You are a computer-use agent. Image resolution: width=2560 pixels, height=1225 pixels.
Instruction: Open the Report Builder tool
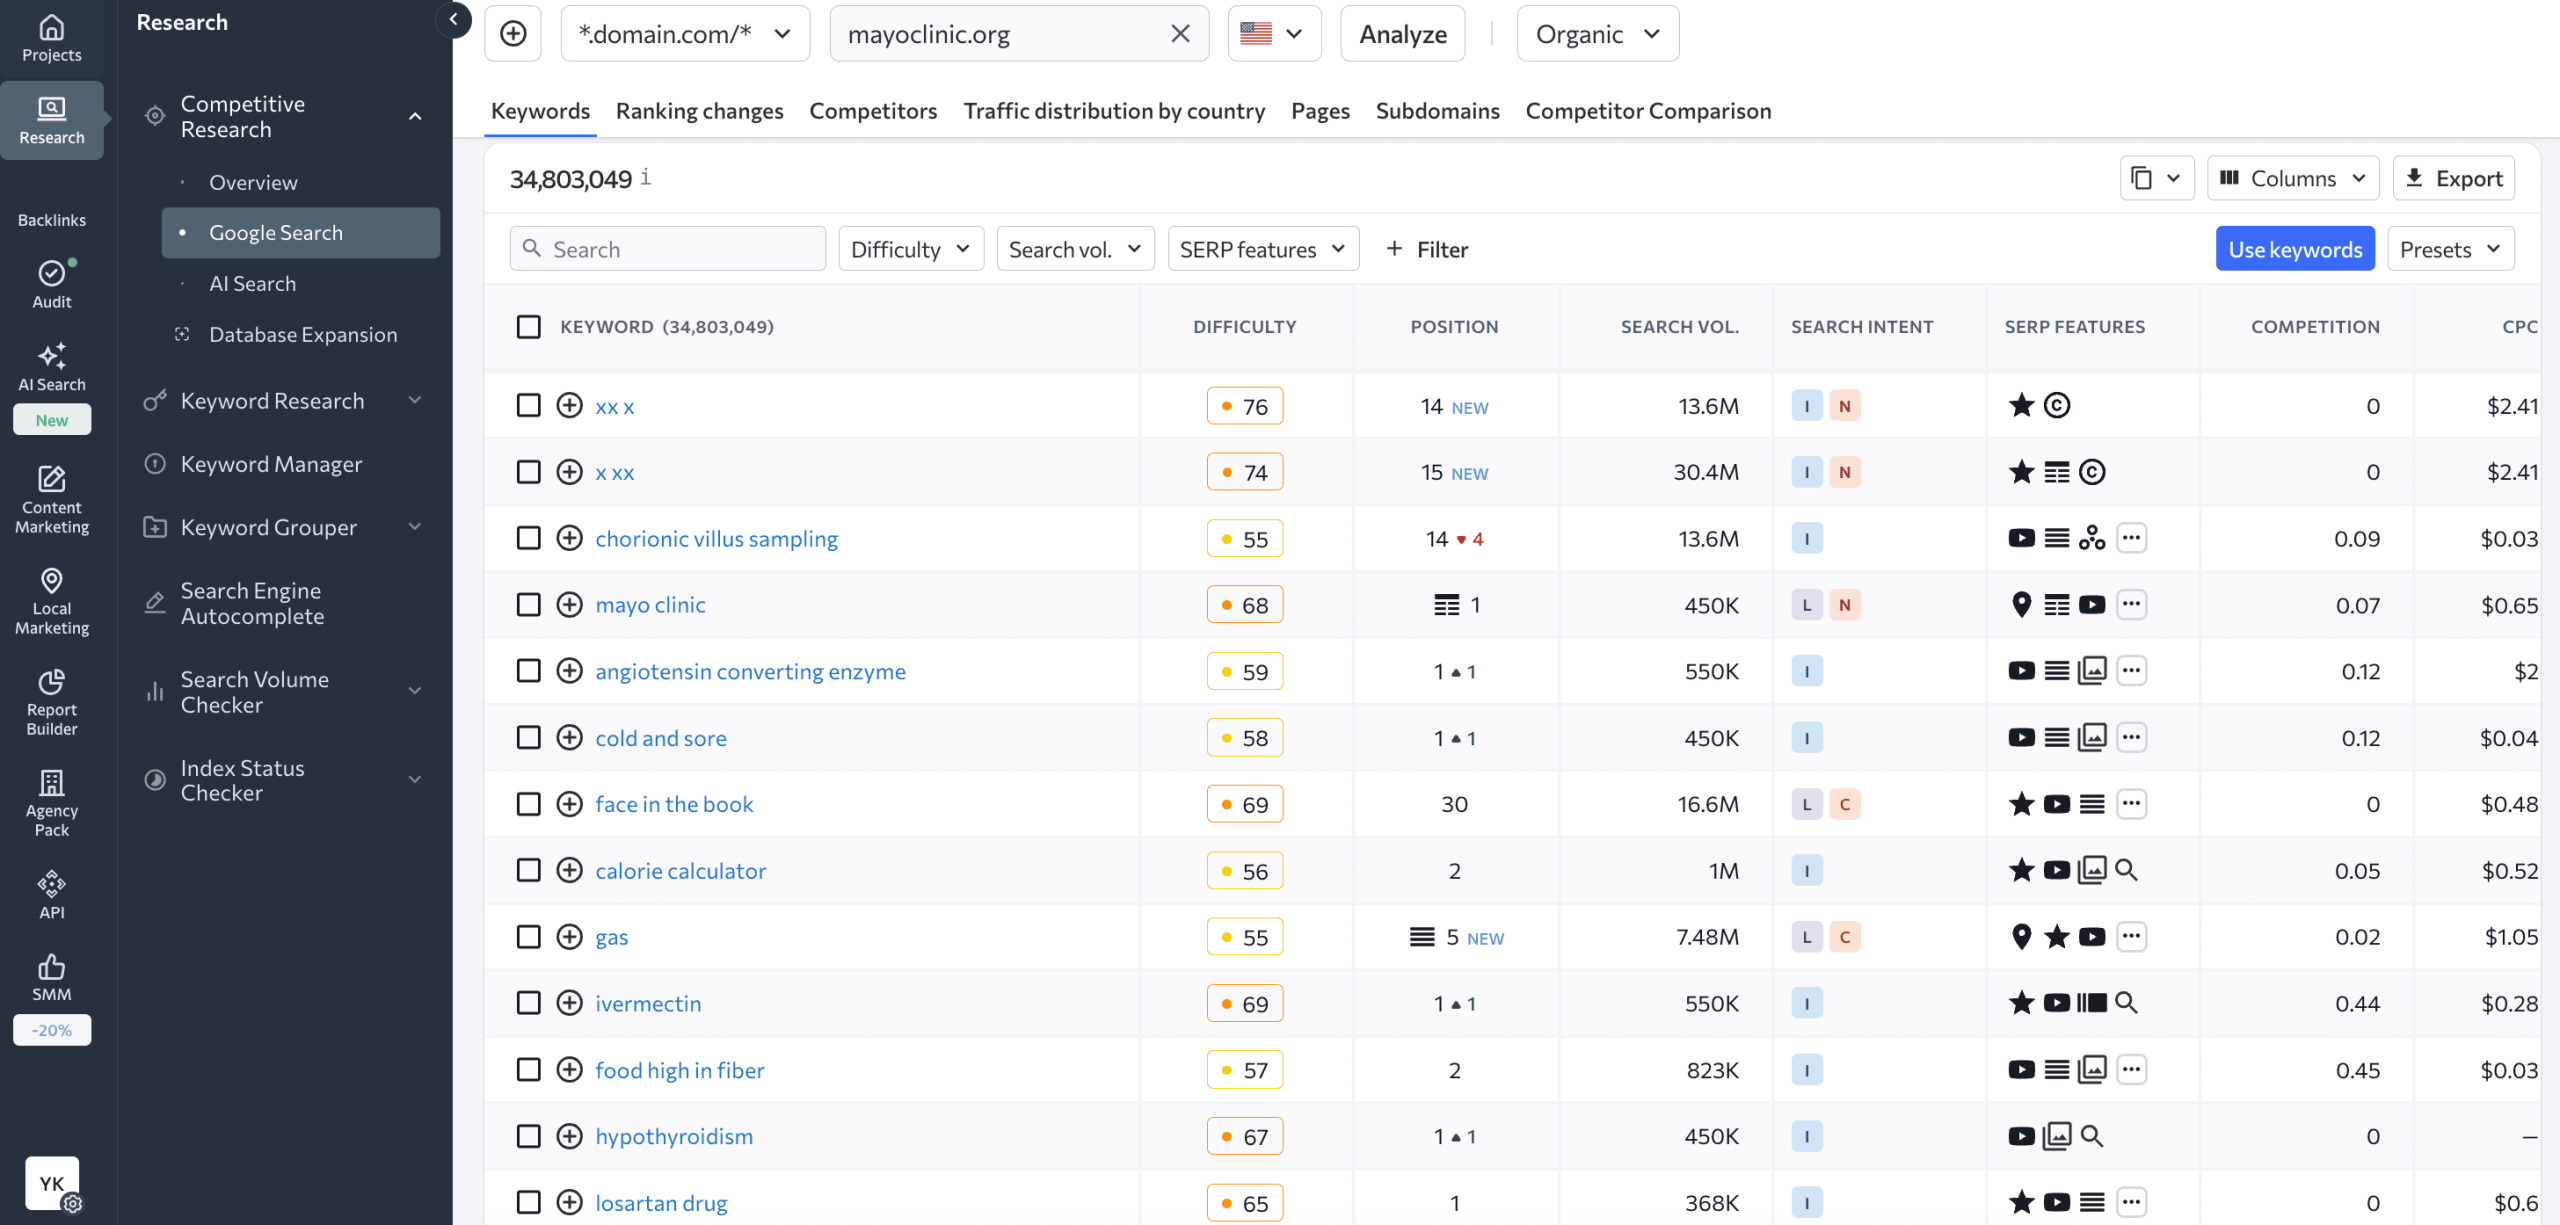tap(51, 703)
